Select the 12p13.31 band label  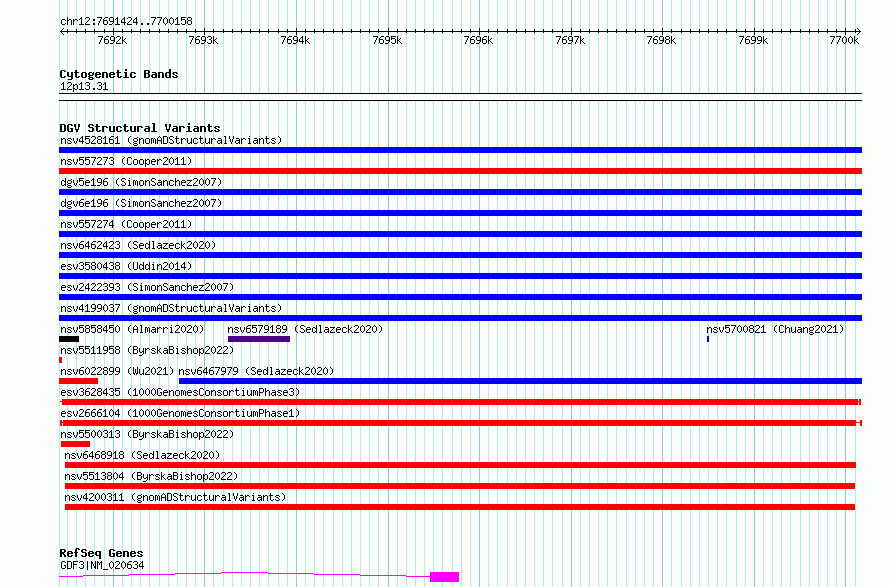84,87
